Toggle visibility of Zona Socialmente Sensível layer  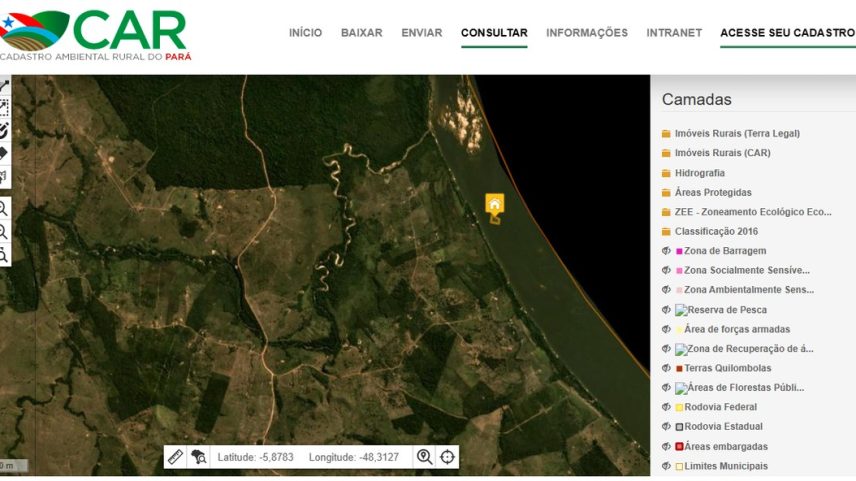pyautogui.click(x=666, y=270)
